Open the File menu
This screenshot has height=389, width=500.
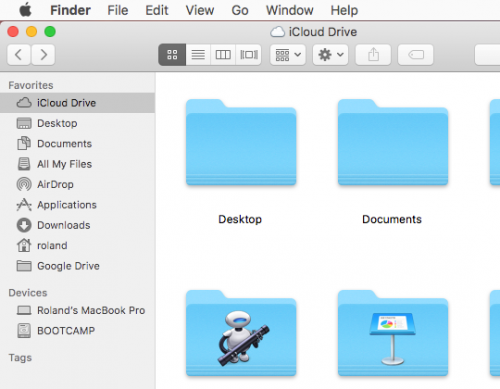(118, 10)
